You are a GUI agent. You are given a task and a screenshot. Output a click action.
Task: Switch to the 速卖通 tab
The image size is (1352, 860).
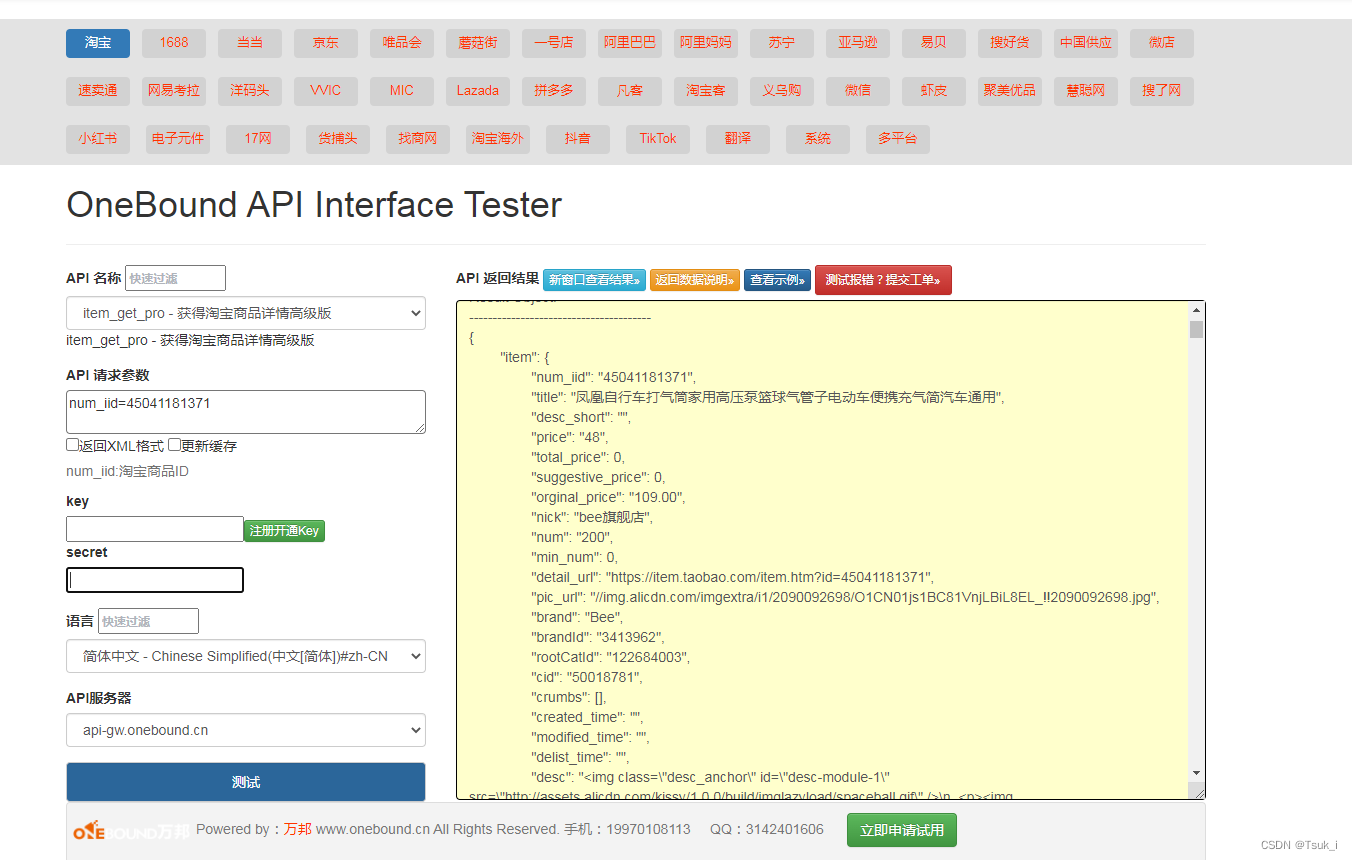point(98,91)
